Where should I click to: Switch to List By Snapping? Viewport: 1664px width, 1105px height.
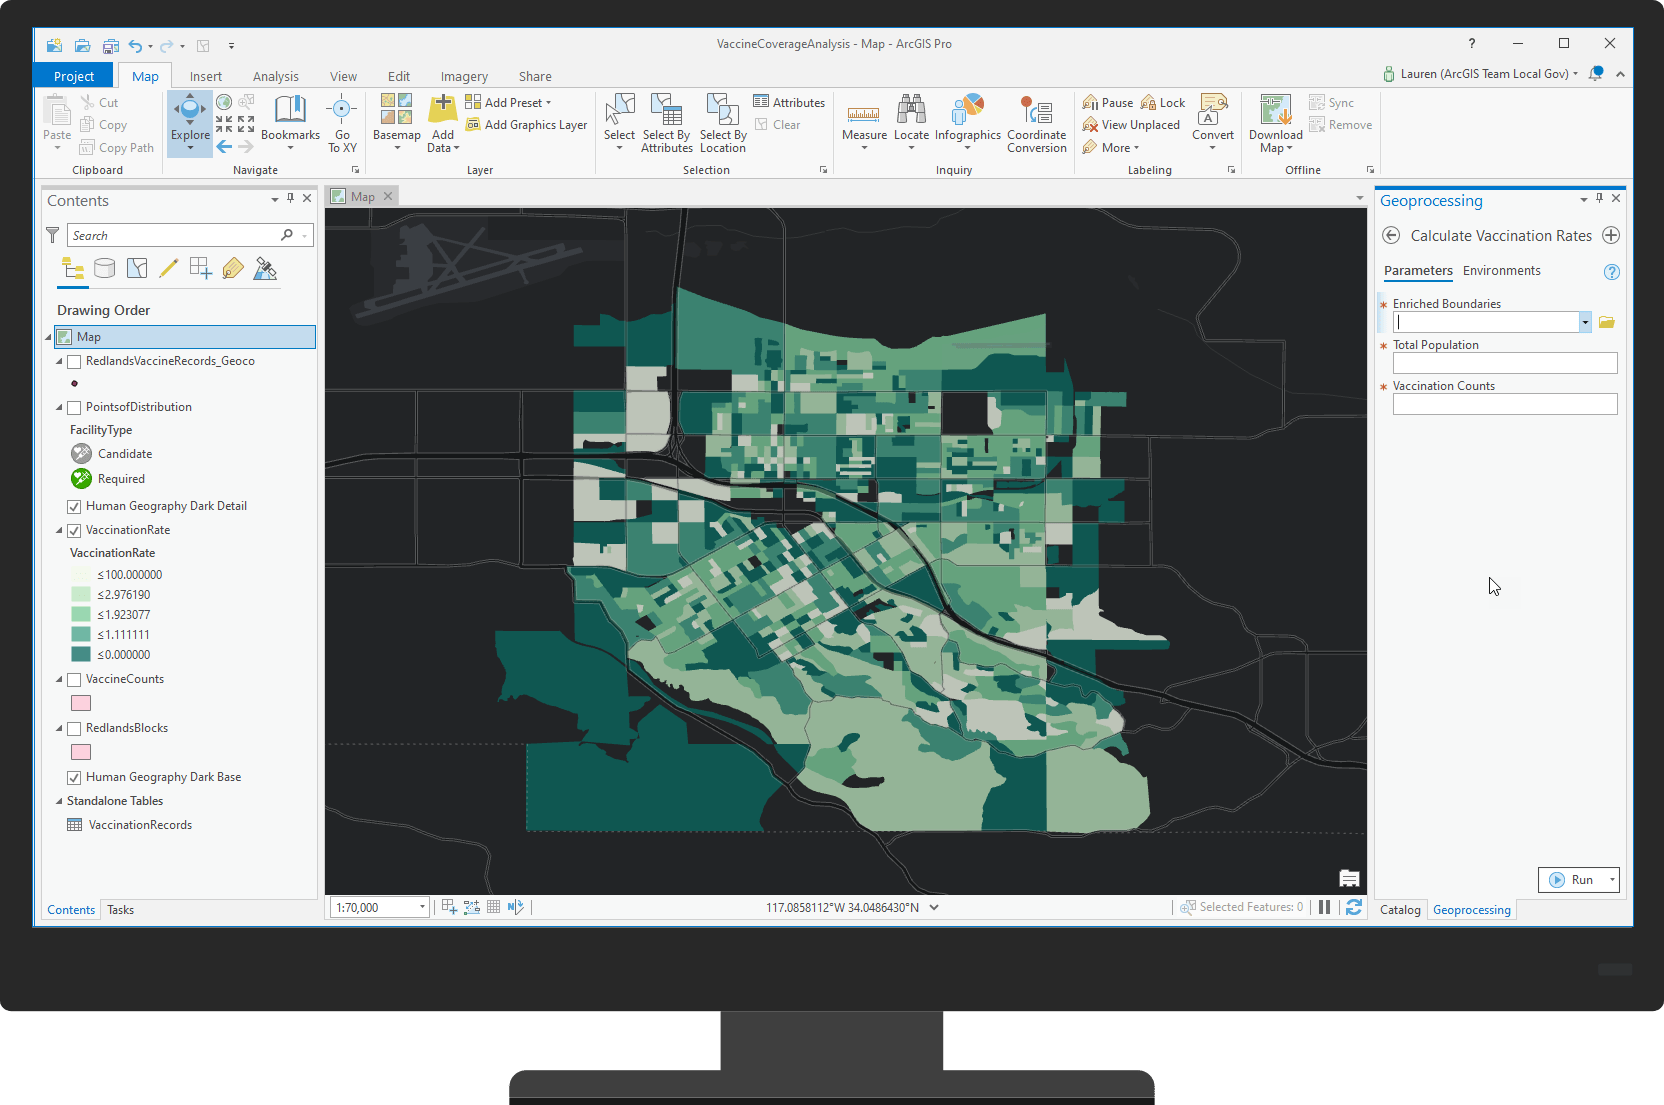pyautogui.click(x=201, y=268)
